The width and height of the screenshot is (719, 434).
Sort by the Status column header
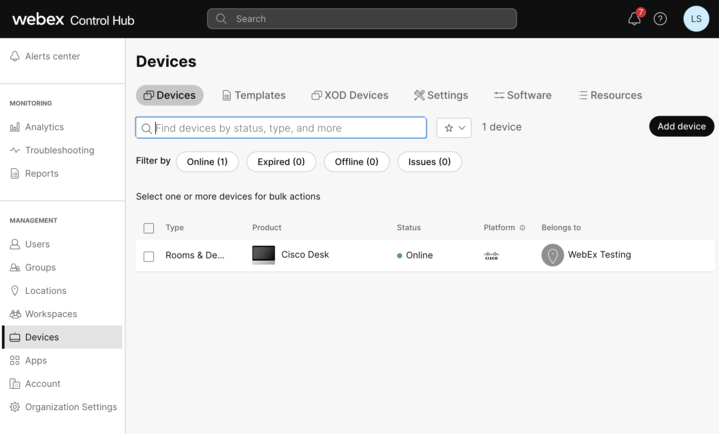pyautogui.click(x=409, y=228)
